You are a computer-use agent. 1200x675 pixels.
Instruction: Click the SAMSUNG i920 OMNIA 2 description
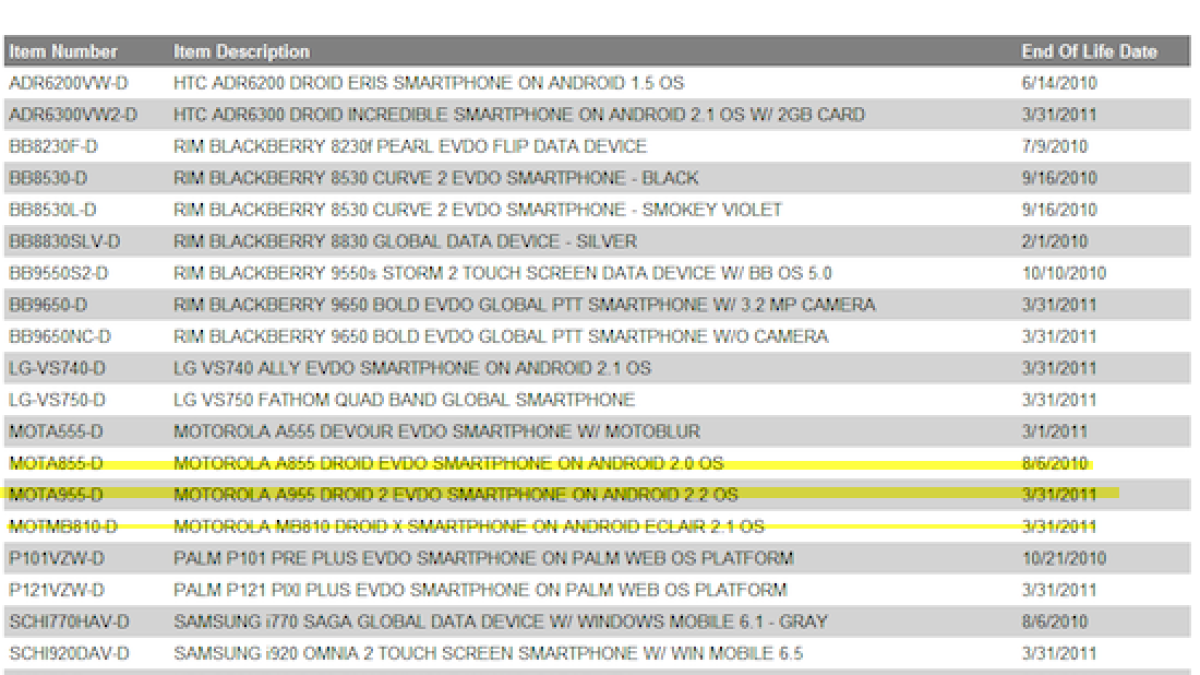click(x=488, y=654)
